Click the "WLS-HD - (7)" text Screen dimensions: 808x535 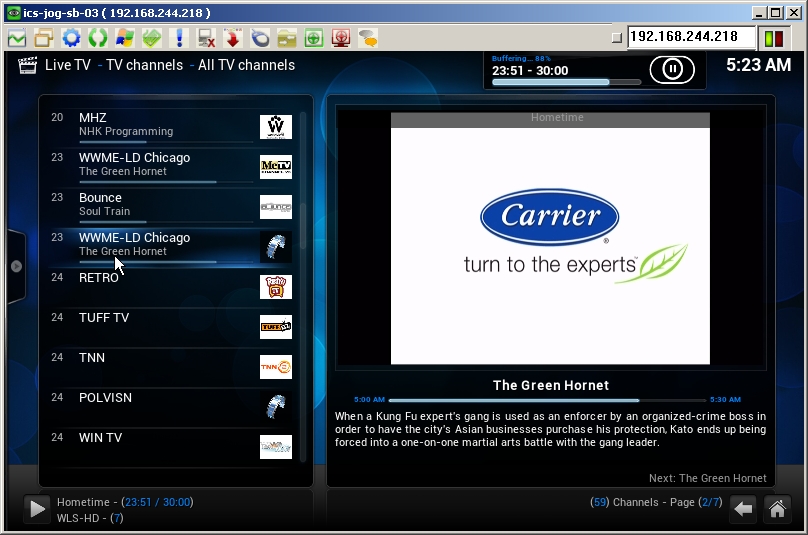coord(90,518)
